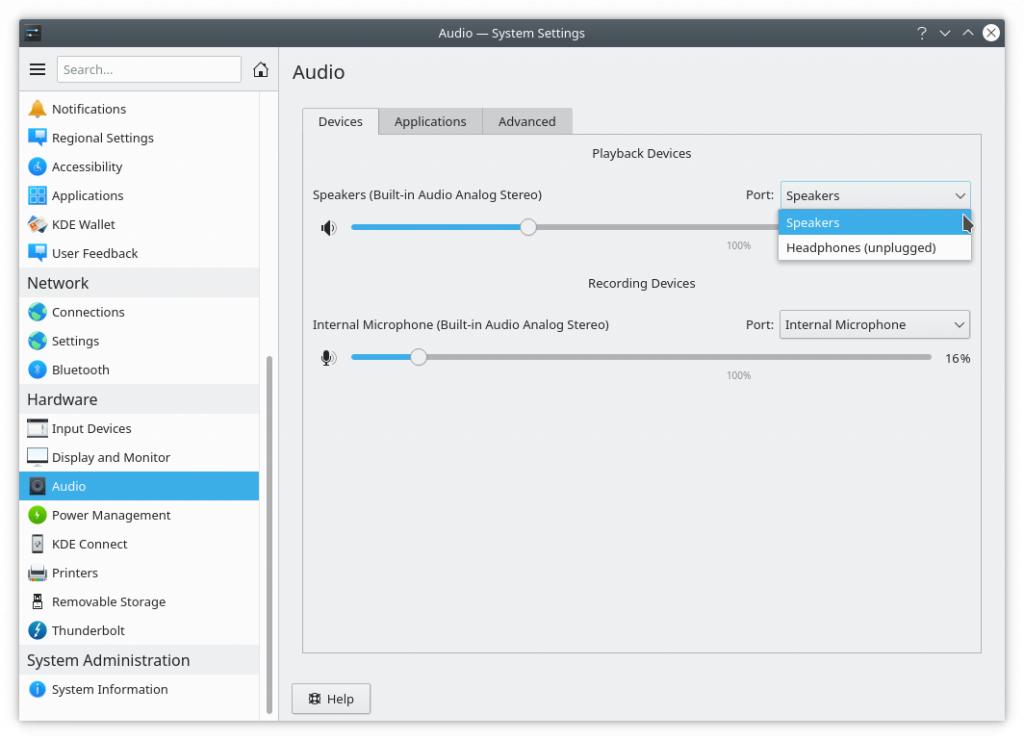This screenshot has height=740, width=1024.
Task: Open the Advanced tab
Action: [526, 122]
